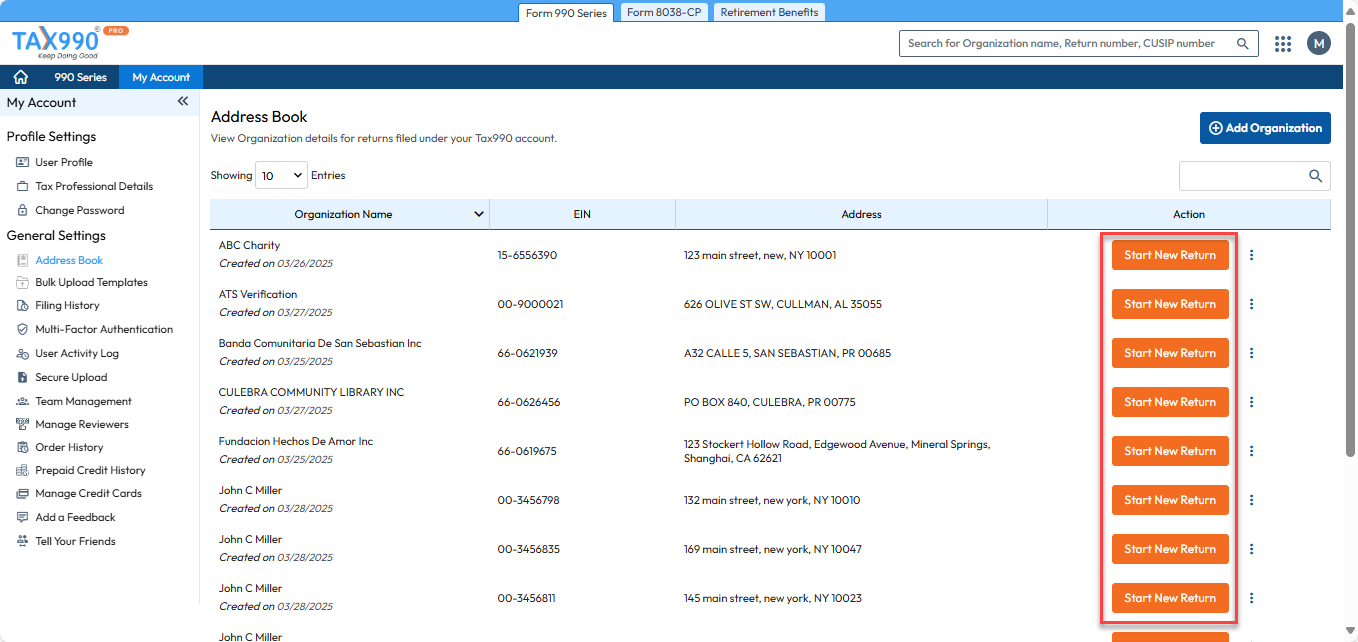The width and height of the screenshot is (1358, 642).
Task: Open more options for CULEBRA COMMUNITY LIBRARY
Action: (1251, 402)
